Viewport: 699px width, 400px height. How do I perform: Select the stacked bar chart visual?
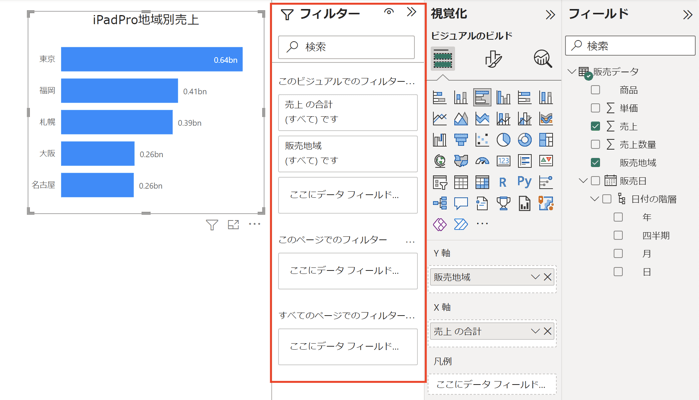point(440,97)
